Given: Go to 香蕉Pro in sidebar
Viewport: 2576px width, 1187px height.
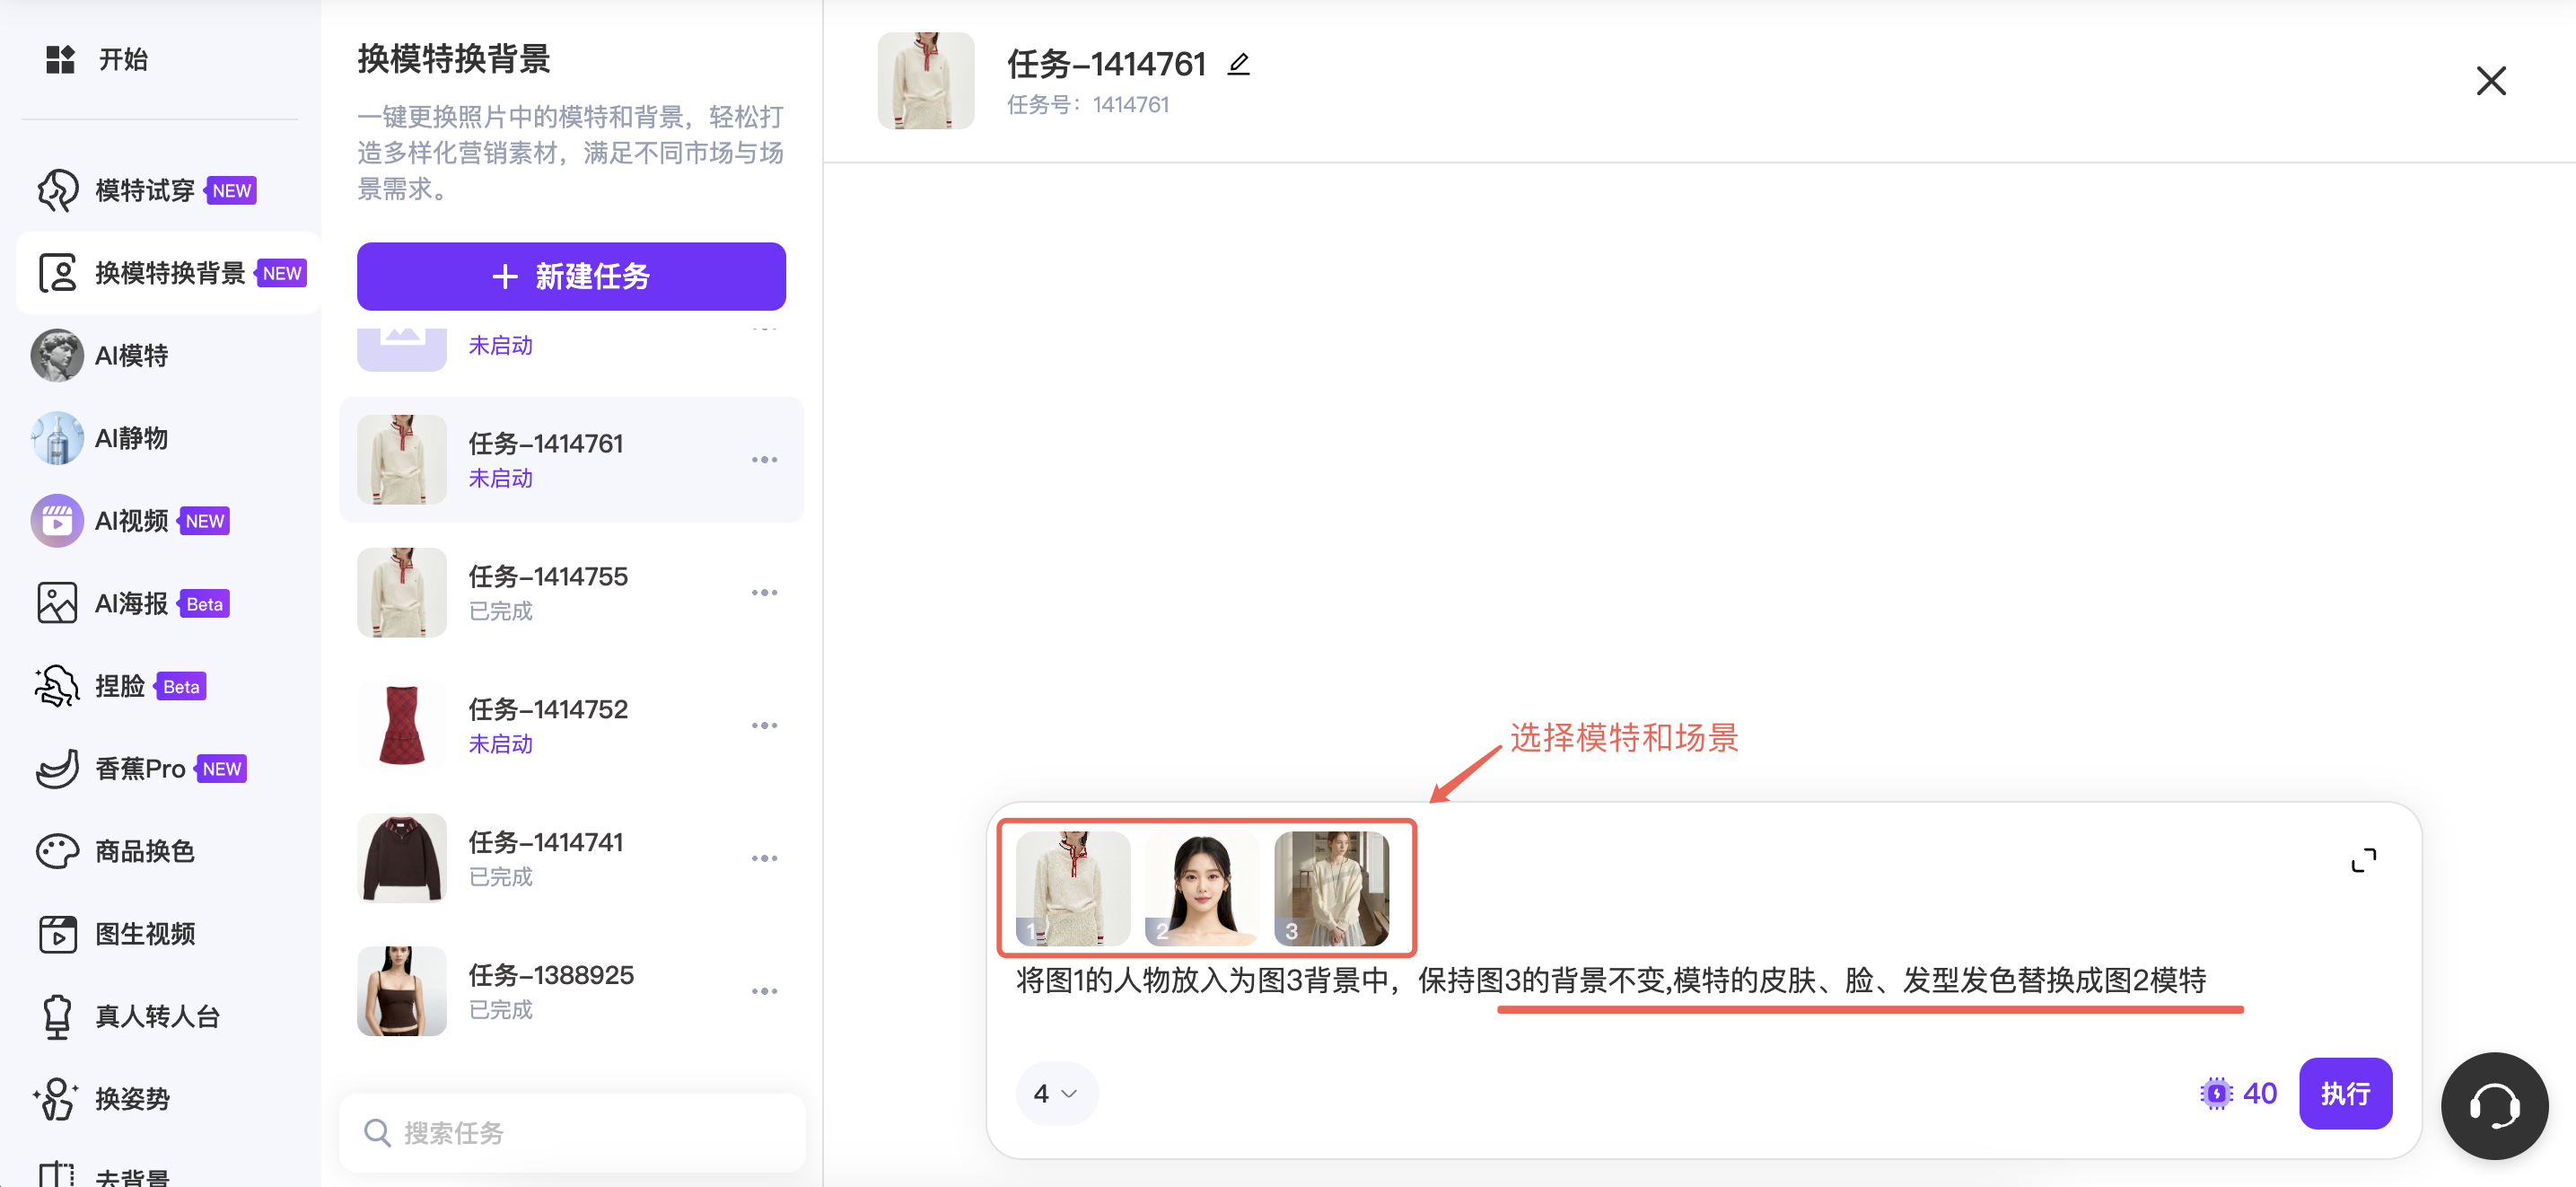Looking at the screenshot, I should point(140,768).
